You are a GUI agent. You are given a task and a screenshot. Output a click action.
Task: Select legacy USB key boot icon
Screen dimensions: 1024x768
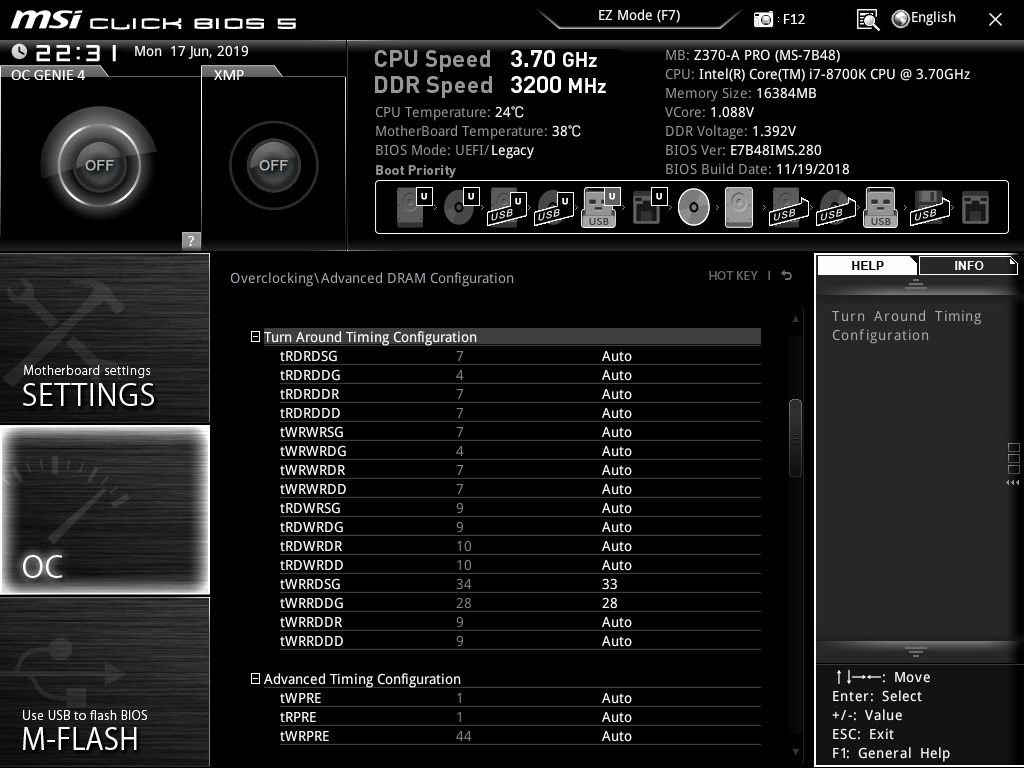[x=880, y=207]
